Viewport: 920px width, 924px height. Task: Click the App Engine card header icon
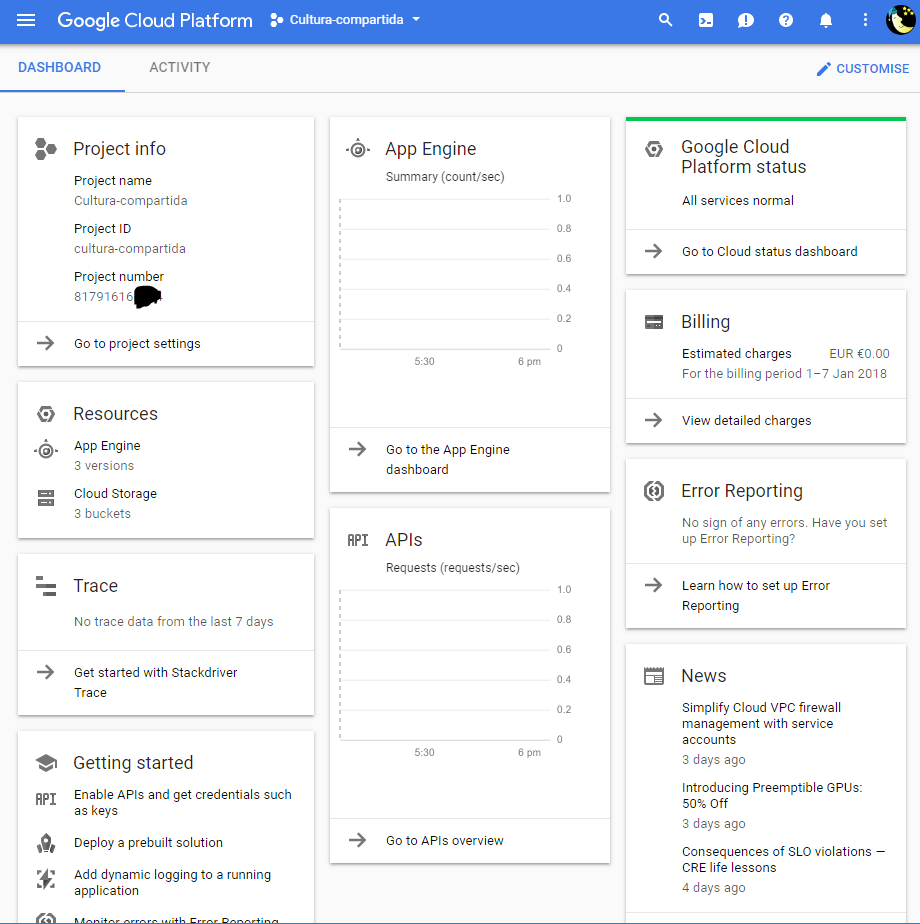pos(358,149)
